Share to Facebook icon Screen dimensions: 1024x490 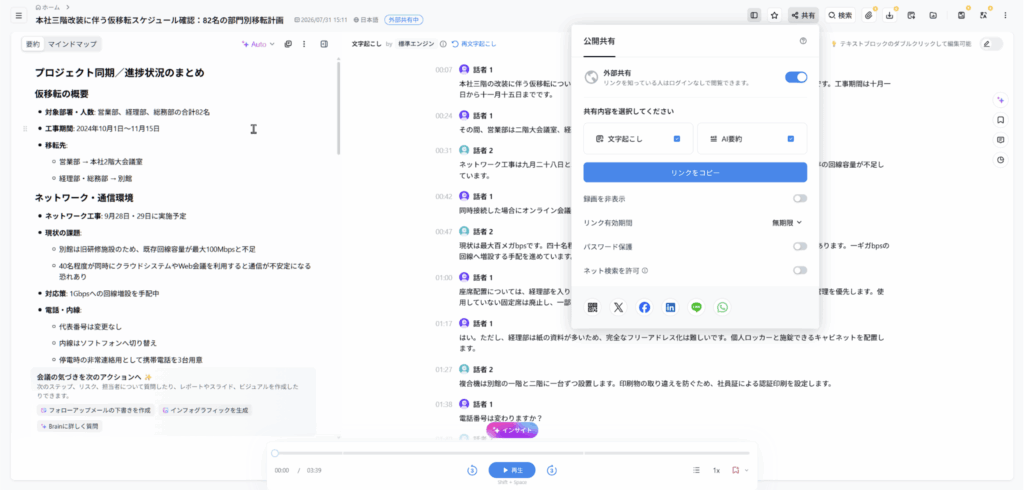click(644, 307)
